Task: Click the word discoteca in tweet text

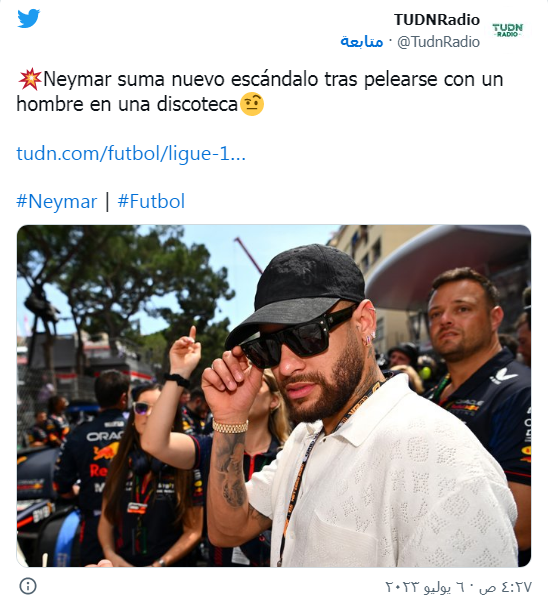Action: [197, 104]
